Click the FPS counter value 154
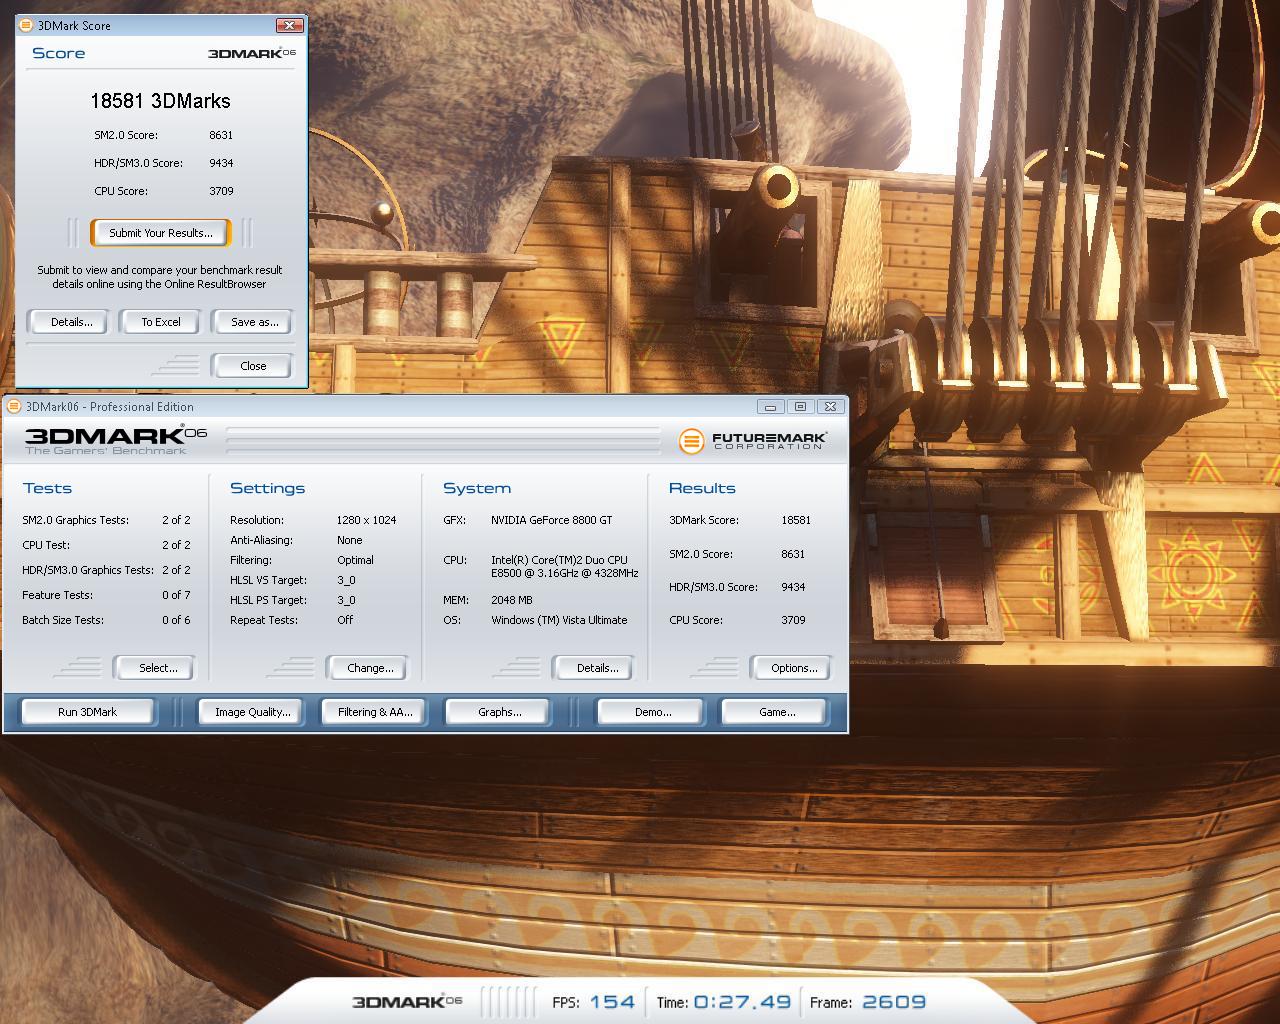This screenshot has width=1280, height=1024. [612, 1002]
